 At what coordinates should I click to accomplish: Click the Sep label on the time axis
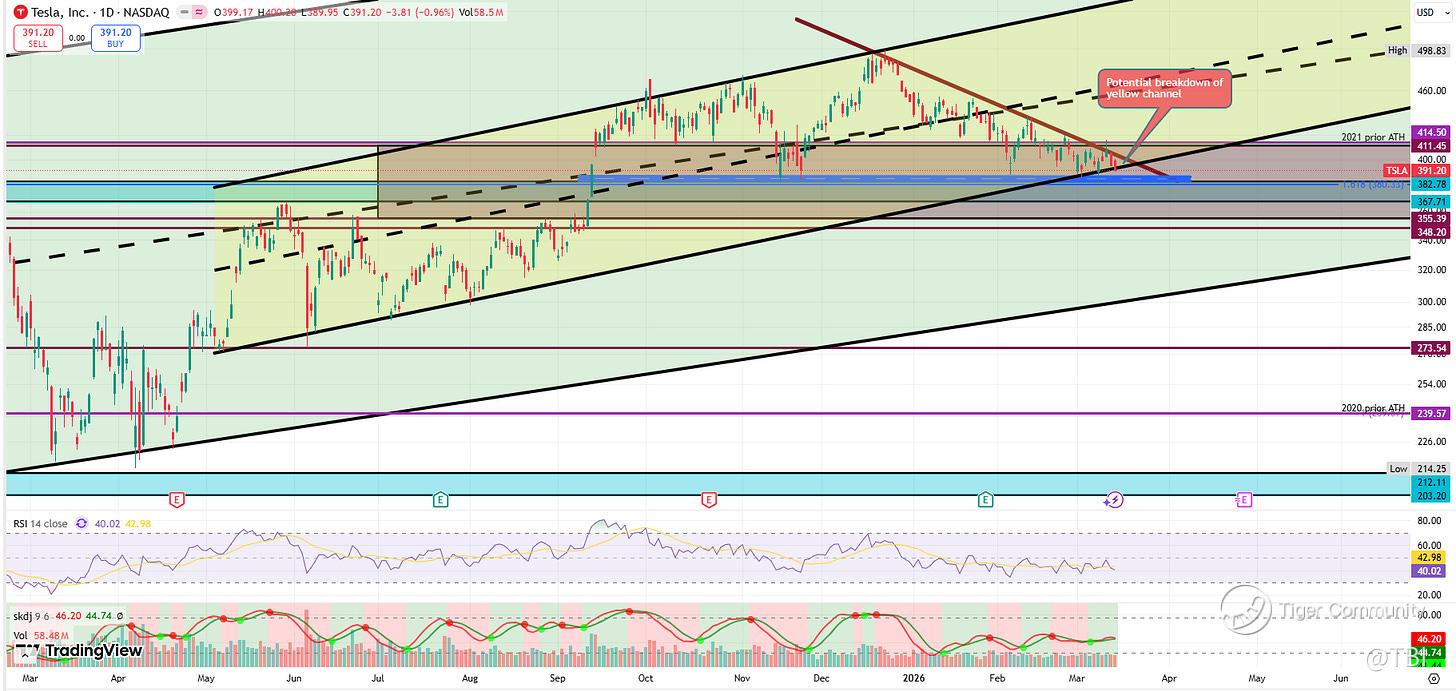tap(559, 678)
